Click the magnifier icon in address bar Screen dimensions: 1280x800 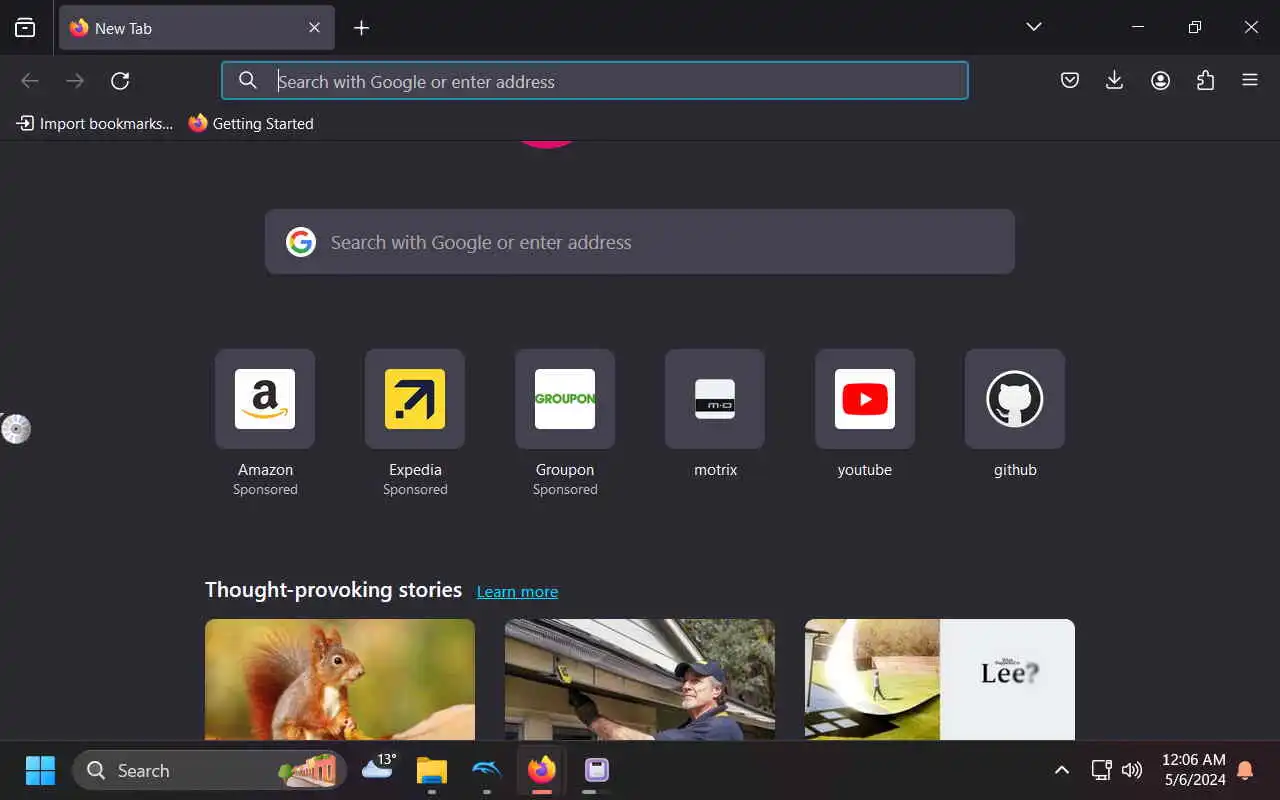(x=248, y=81)
